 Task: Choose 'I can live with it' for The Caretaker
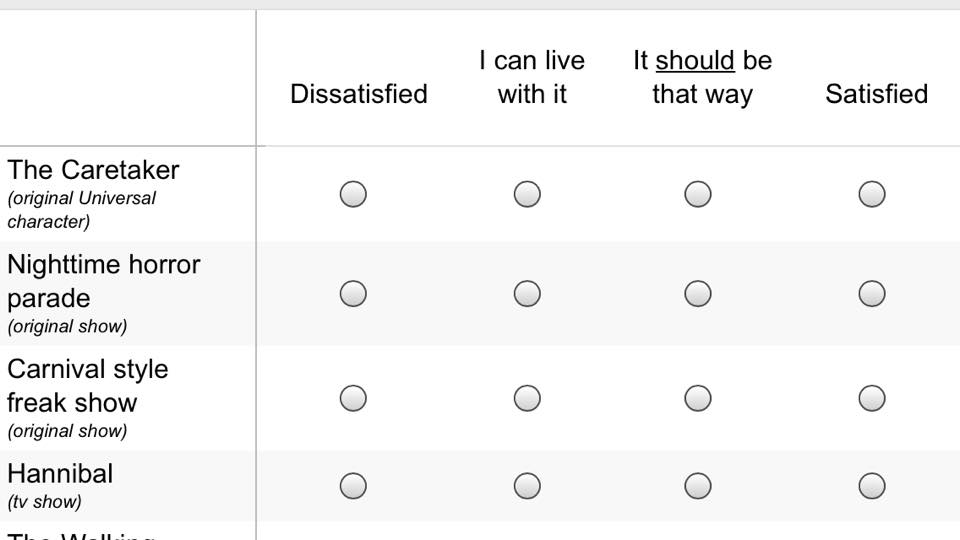(527, 194)
